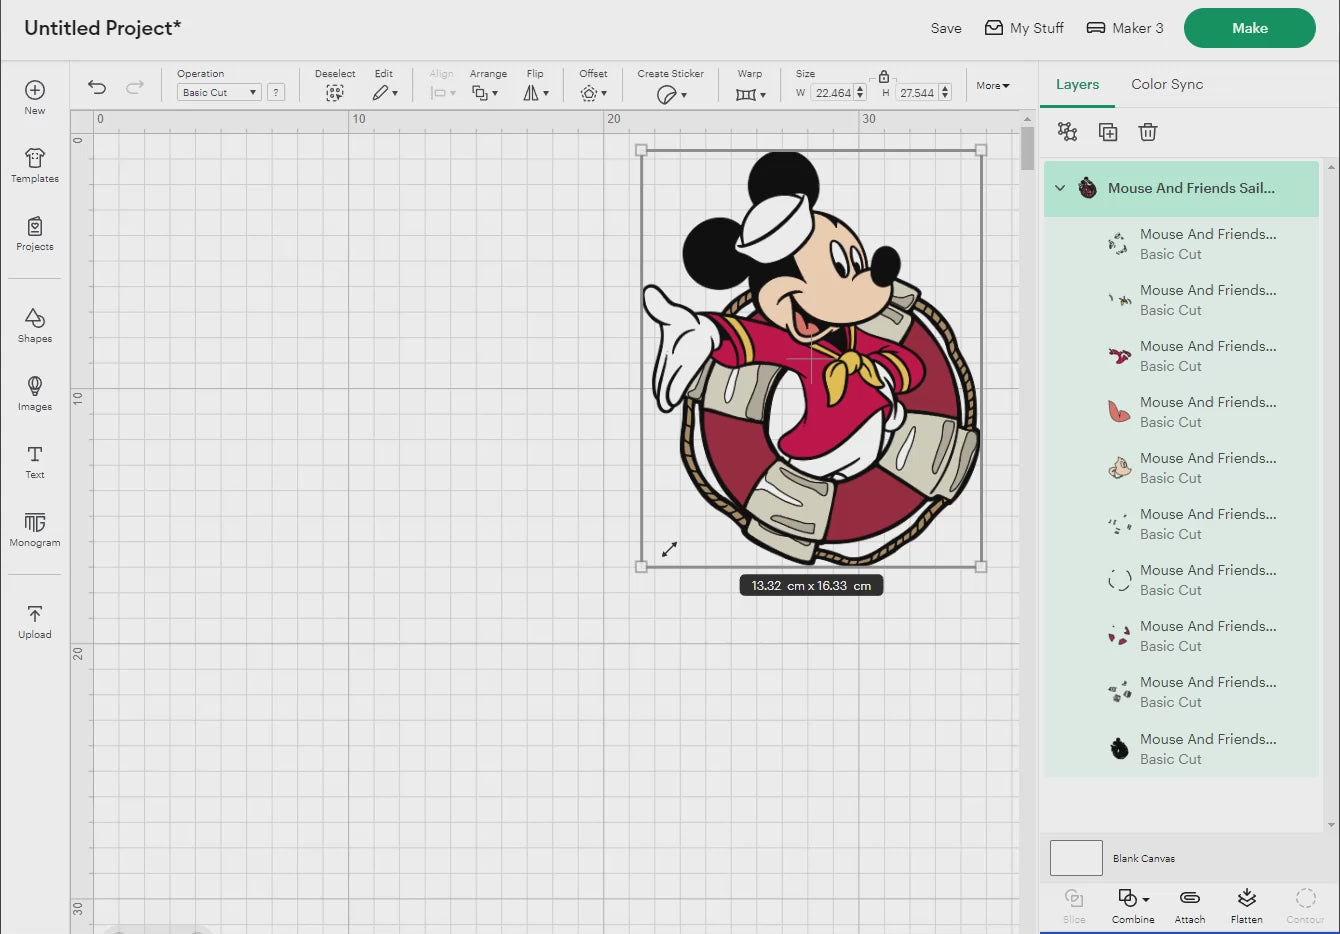Image resolution: width=1340 pixels, height=934 pixels.
Task: Click the green Make button
Action: pyautogui.click(x=1250, y=28)
